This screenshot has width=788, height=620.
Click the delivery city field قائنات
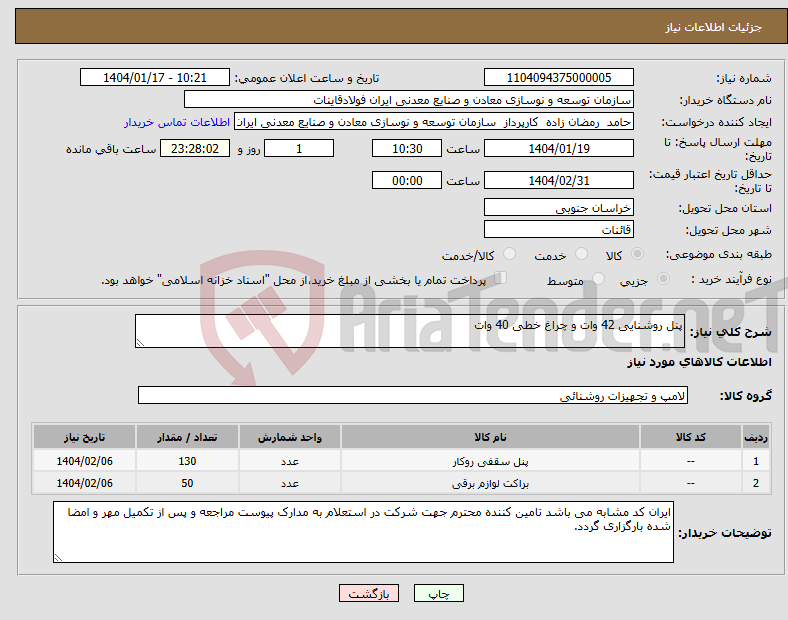(558, 230)
